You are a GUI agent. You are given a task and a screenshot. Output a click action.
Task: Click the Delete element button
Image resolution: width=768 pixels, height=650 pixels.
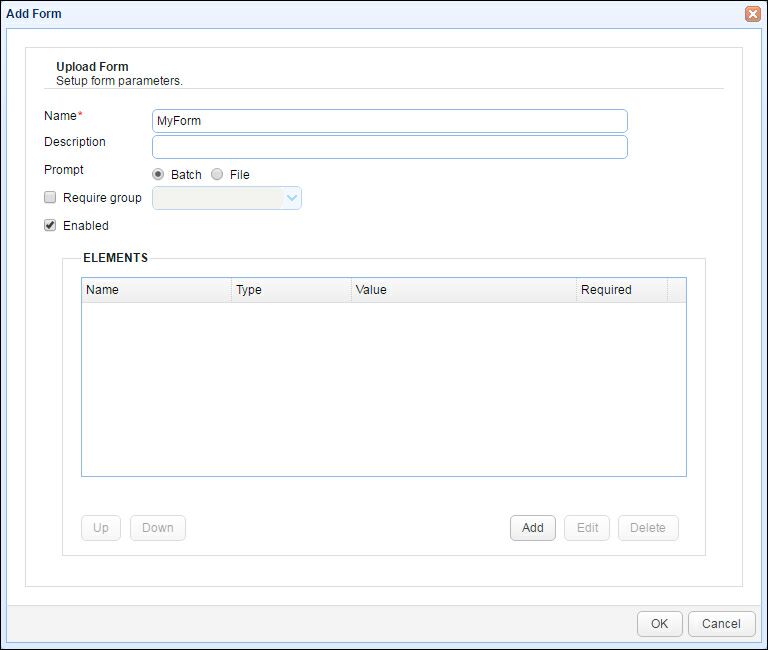coord(648,528)
